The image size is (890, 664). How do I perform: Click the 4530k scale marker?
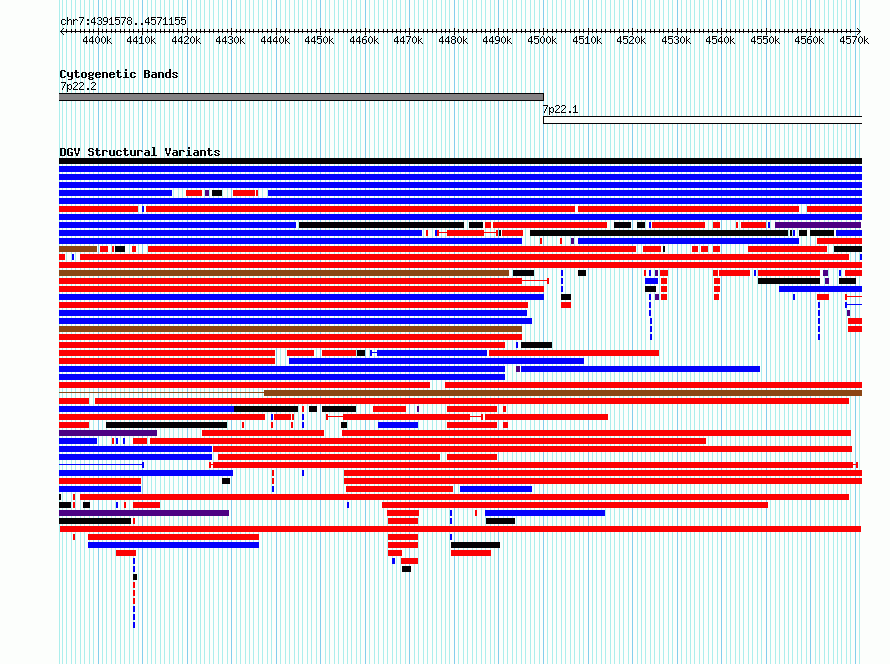coord(677,40)
